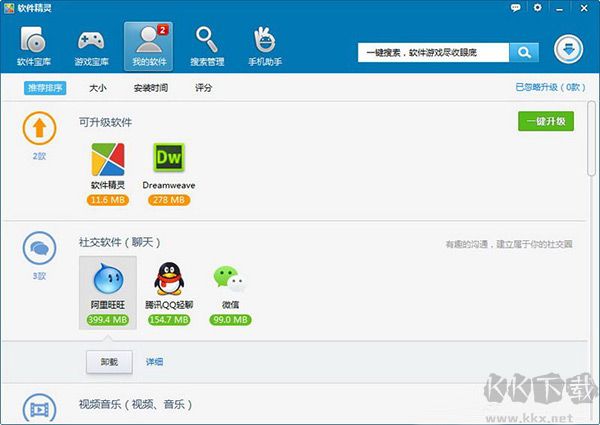Sort list by 评分 rating
Image resolution: width=600 pixels, height=425 pixels.
tap(203, 88)
